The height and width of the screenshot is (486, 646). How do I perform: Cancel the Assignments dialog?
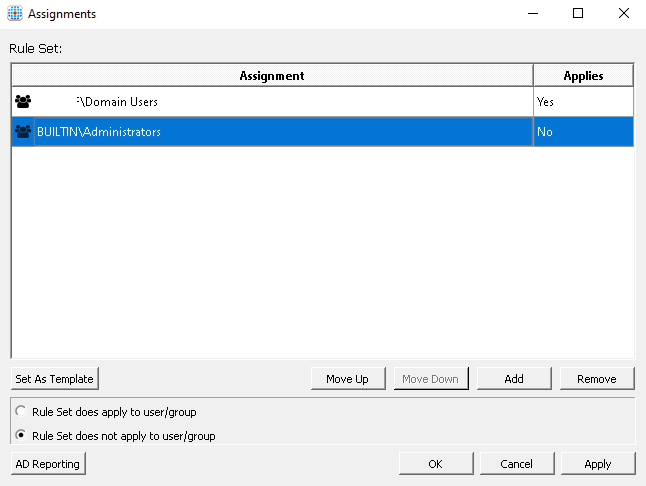516,464
